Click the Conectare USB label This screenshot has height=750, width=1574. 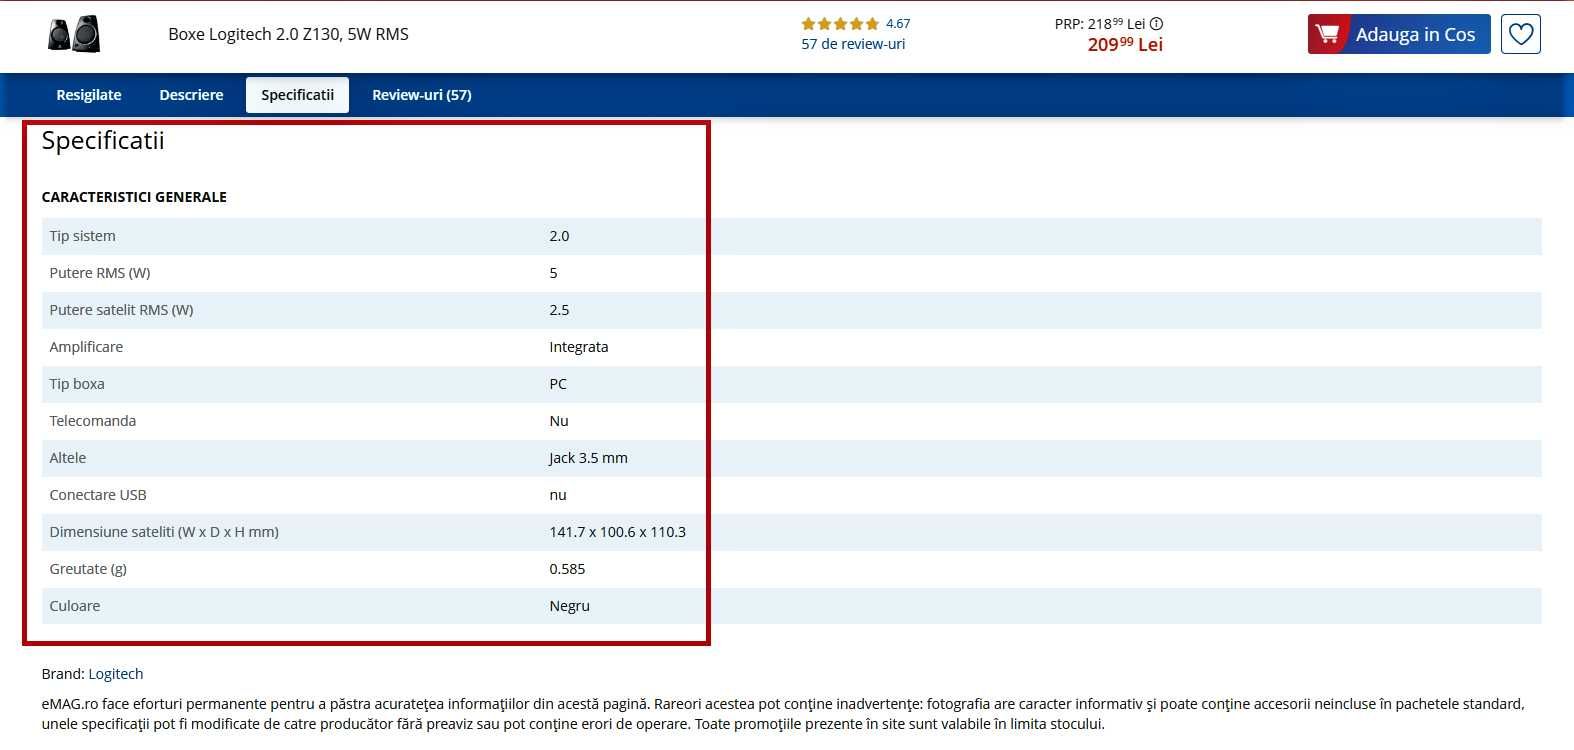(x=98, y=495)
